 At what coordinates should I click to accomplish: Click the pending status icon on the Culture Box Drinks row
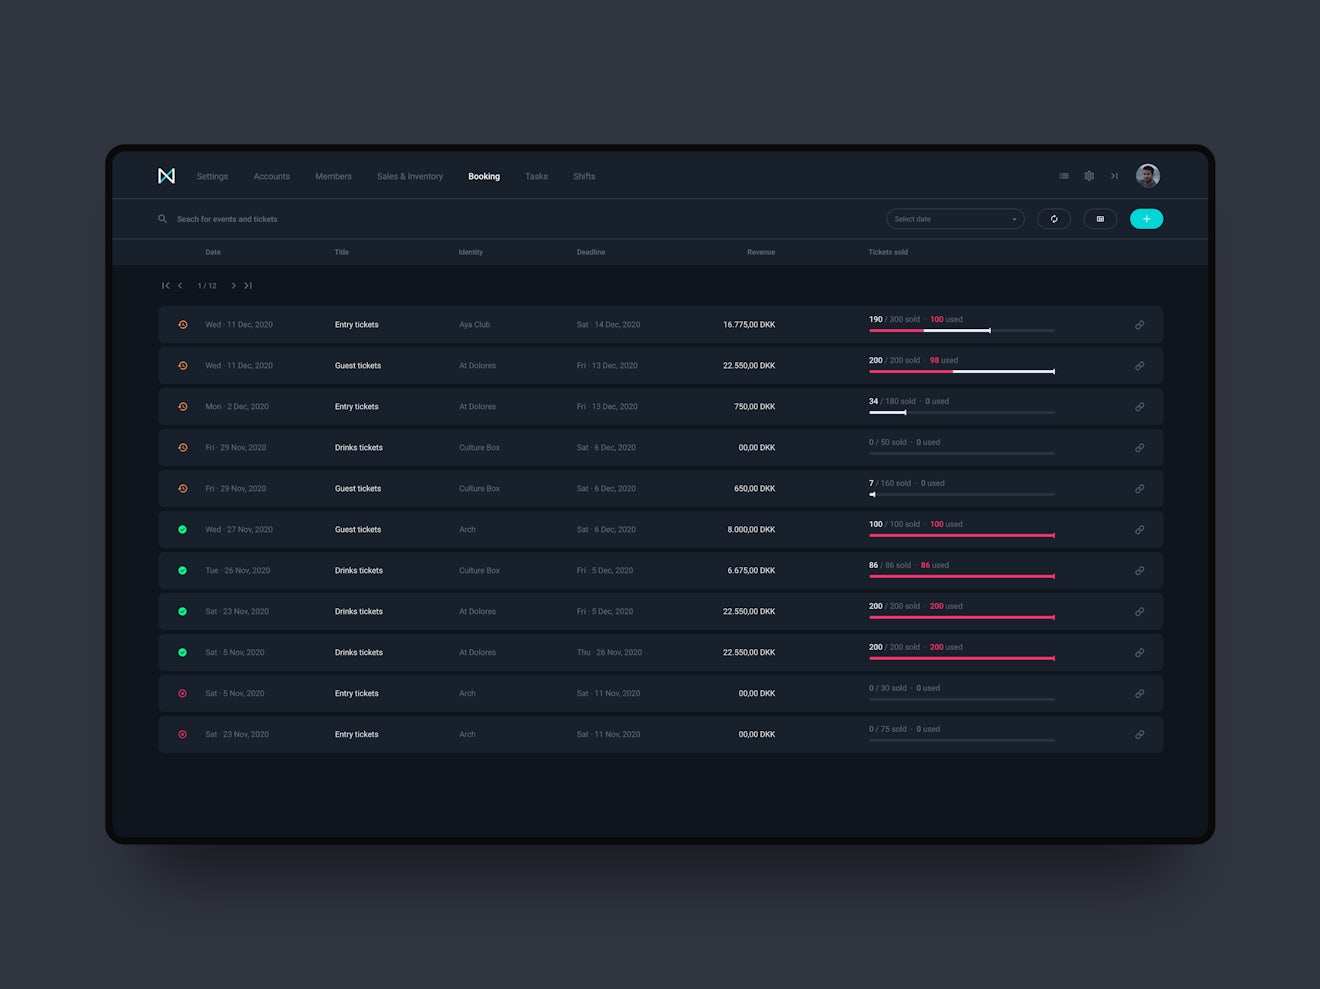[182, 447]
